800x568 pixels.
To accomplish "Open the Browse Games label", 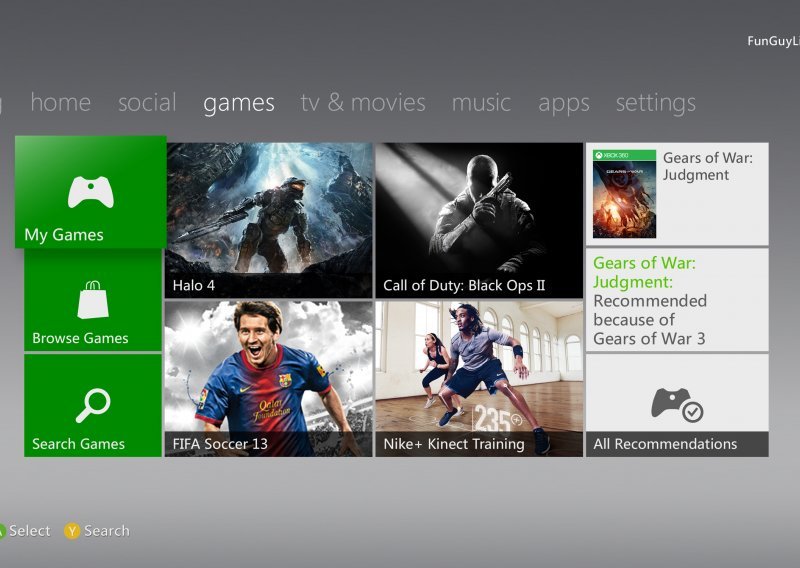I will [80, 338].
